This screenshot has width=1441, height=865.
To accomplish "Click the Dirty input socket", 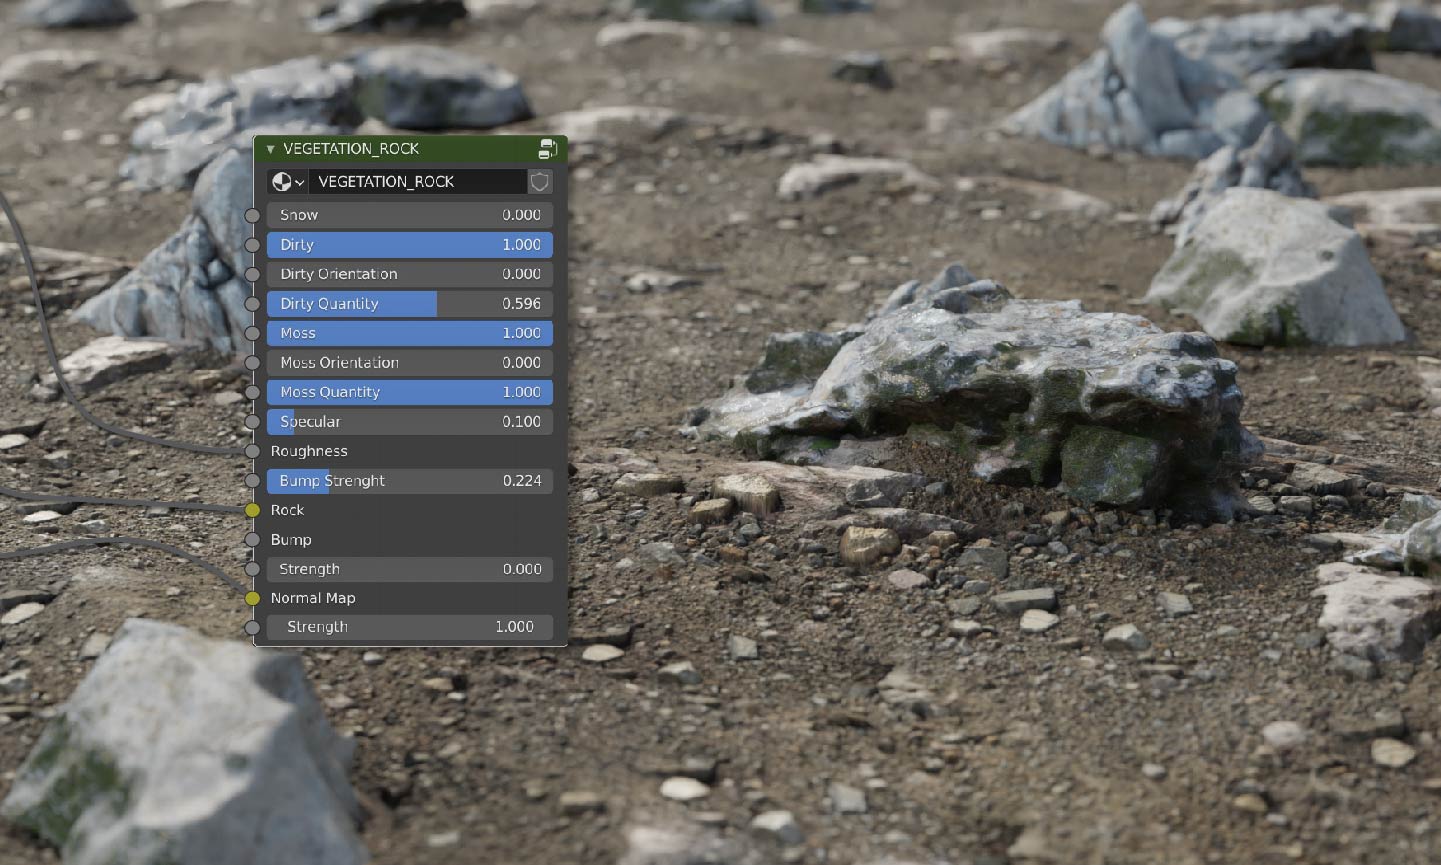I will [253, 245].
